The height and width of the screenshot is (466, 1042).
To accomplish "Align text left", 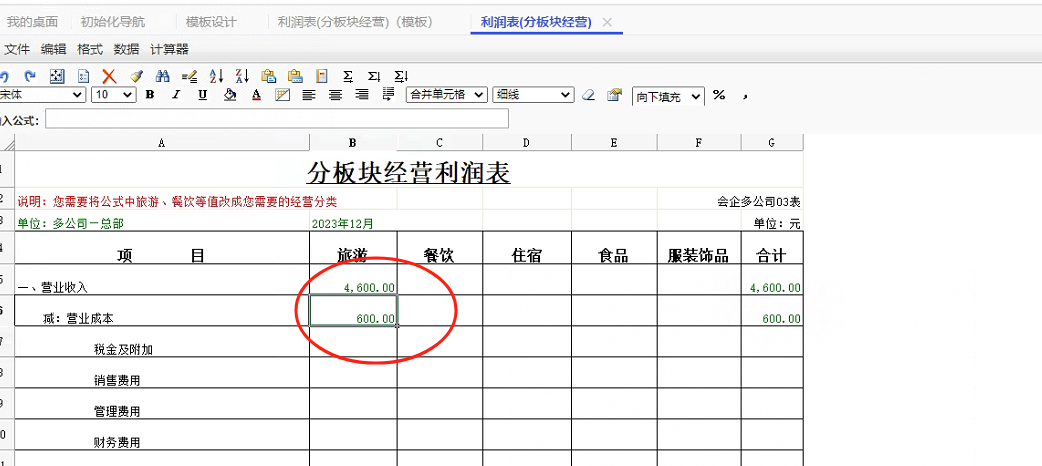I will 308,95.
